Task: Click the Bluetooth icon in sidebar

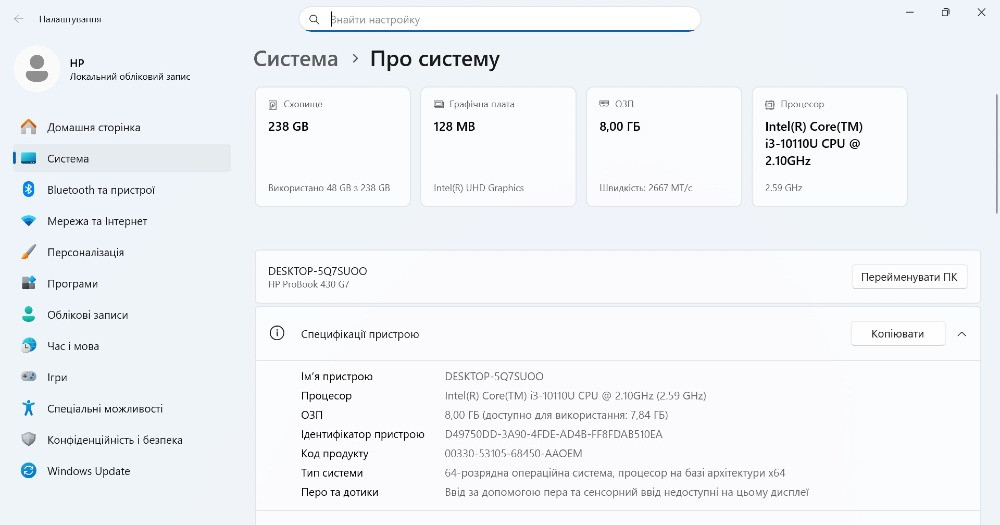Action: pos(29,189)
